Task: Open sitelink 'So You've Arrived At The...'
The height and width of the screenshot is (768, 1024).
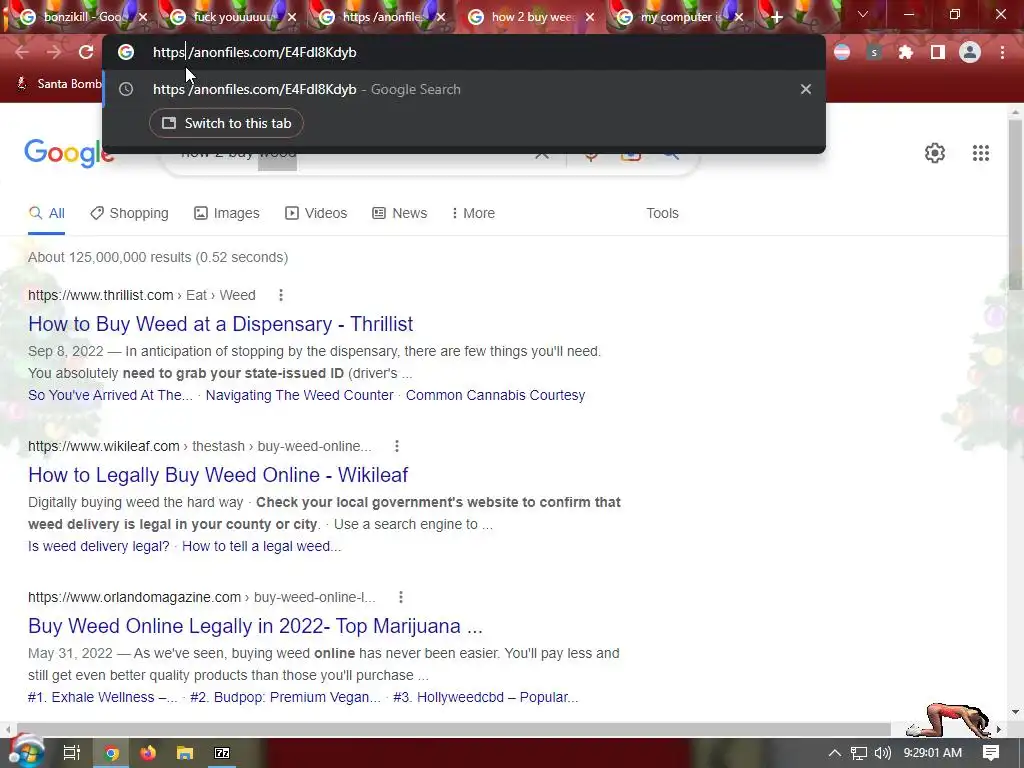Action: [x=110, y=395]
